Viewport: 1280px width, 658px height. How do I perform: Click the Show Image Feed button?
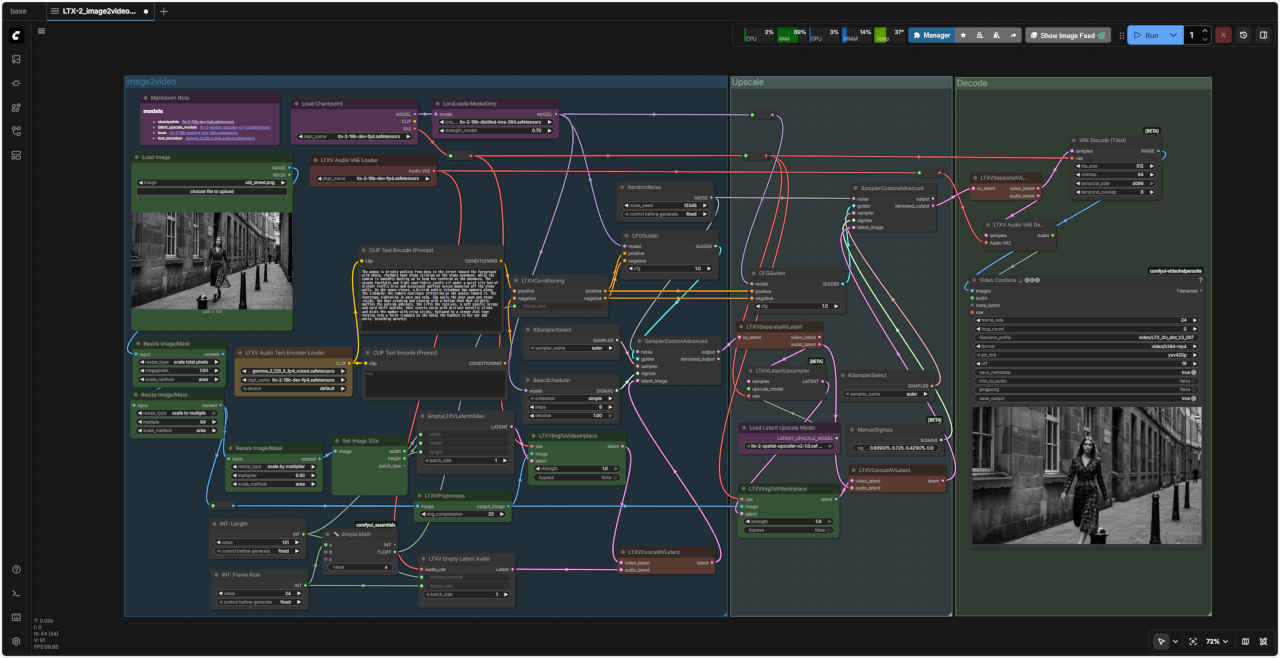(1067, 35)
